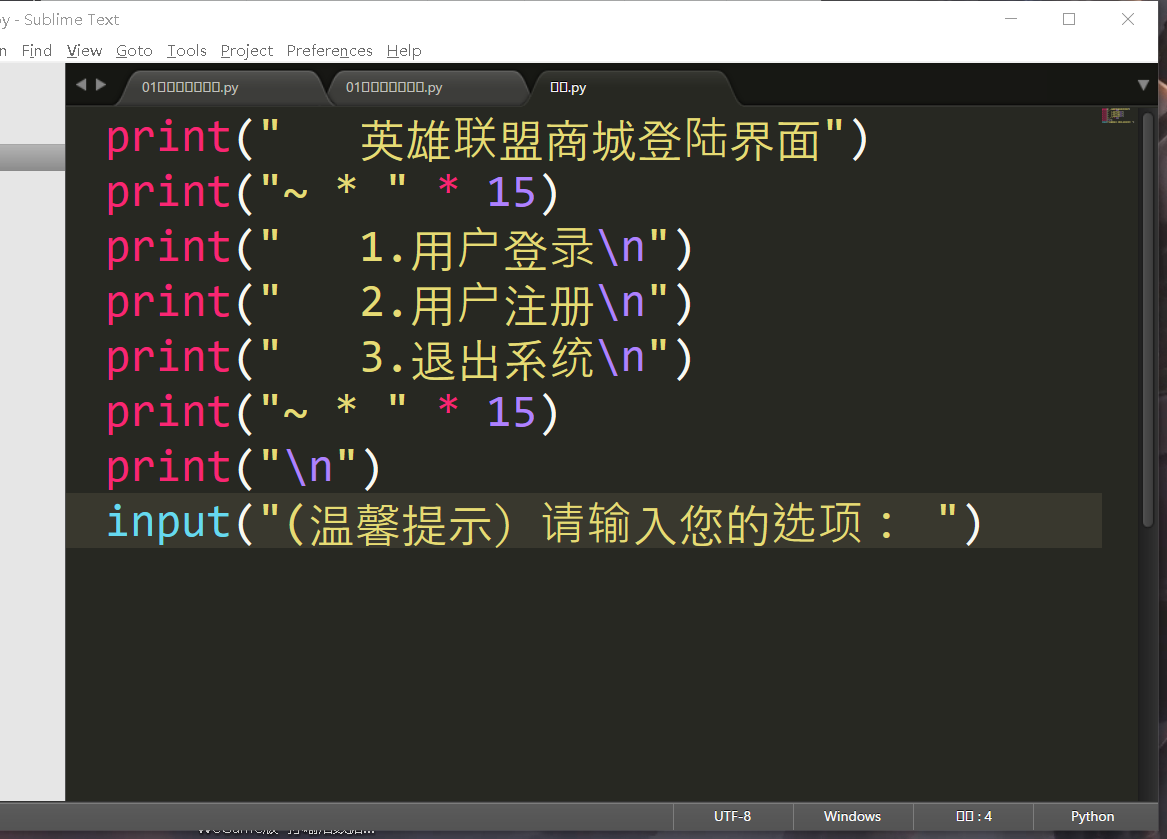Open the Help menu

point(404,51)
